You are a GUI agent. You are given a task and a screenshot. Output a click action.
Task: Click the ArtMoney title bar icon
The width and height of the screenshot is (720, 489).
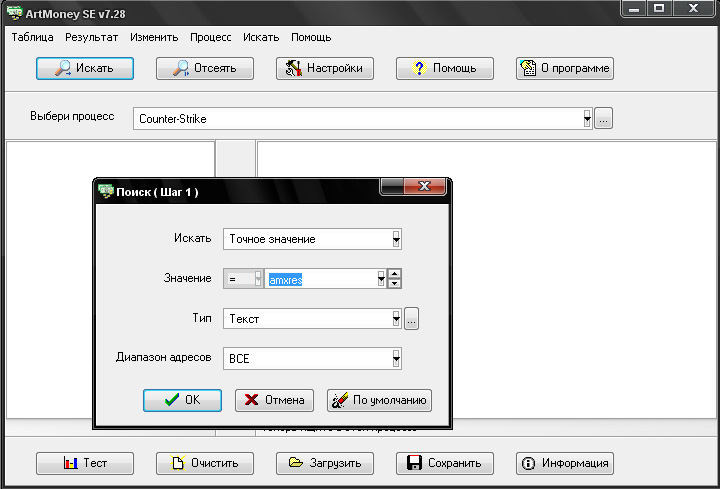(15, 13)
